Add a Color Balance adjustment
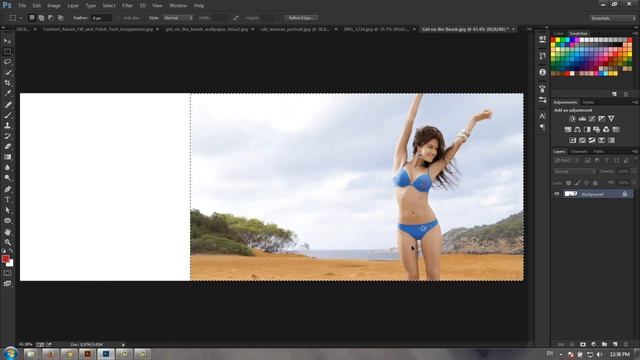640x360 pixels. pos(577,129)
